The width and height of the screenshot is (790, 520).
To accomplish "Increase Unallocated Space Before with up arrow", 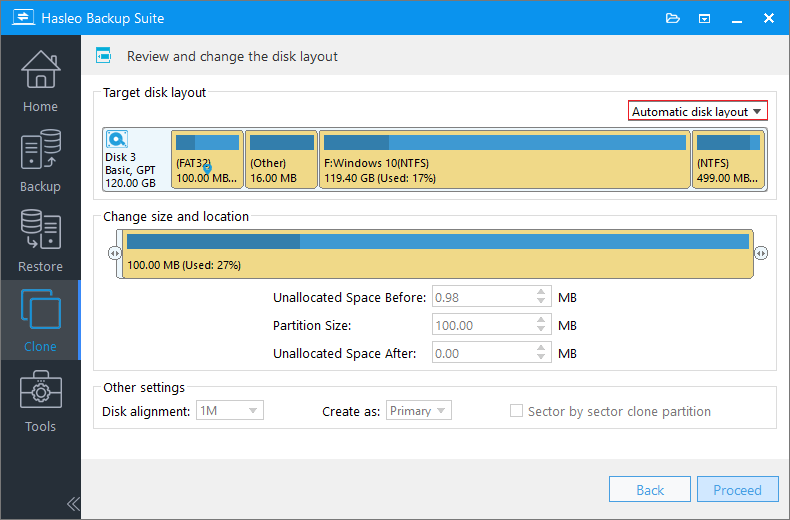I will [x=541, y=292].
